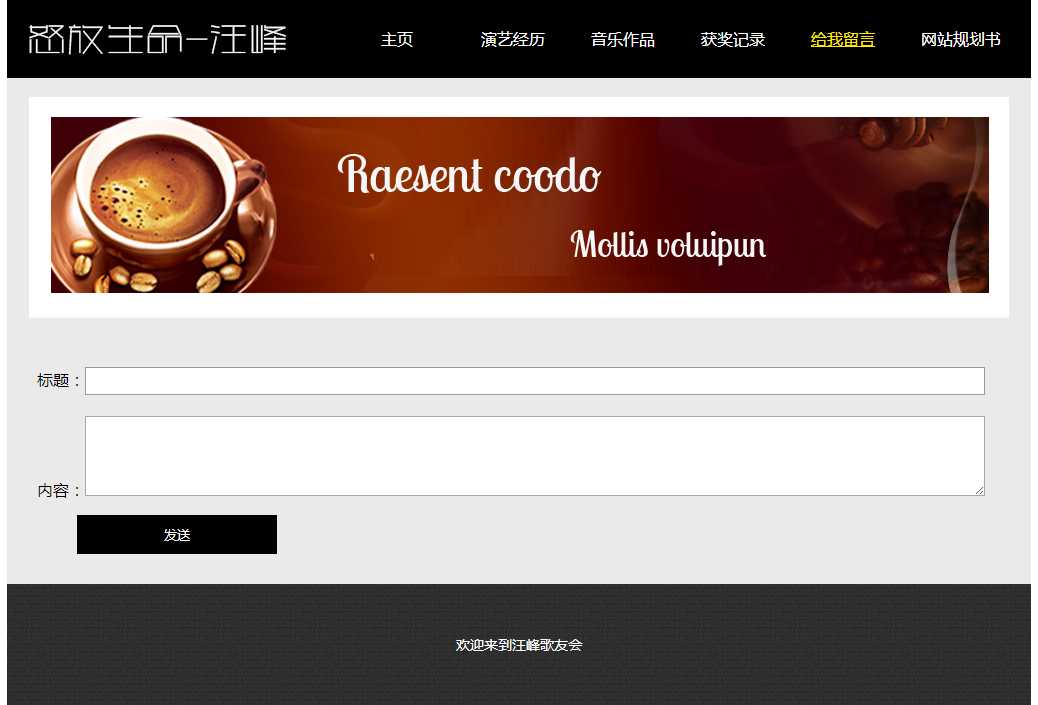Click the 'Mollis voluipun' banner subtitle
This screenshot has height=705, width=1038.
click(x=668, y=245)
